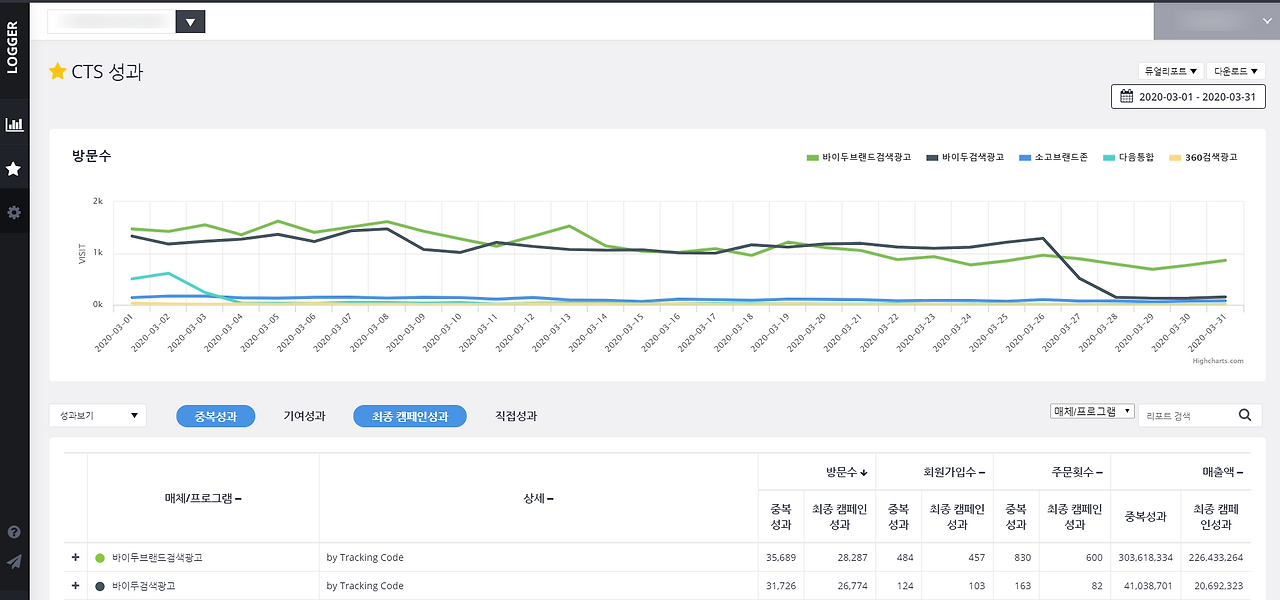Expand the 바이두브랜드검색광고 row plus sign
Screen dimensions: 1280x600
click(75, 557)
